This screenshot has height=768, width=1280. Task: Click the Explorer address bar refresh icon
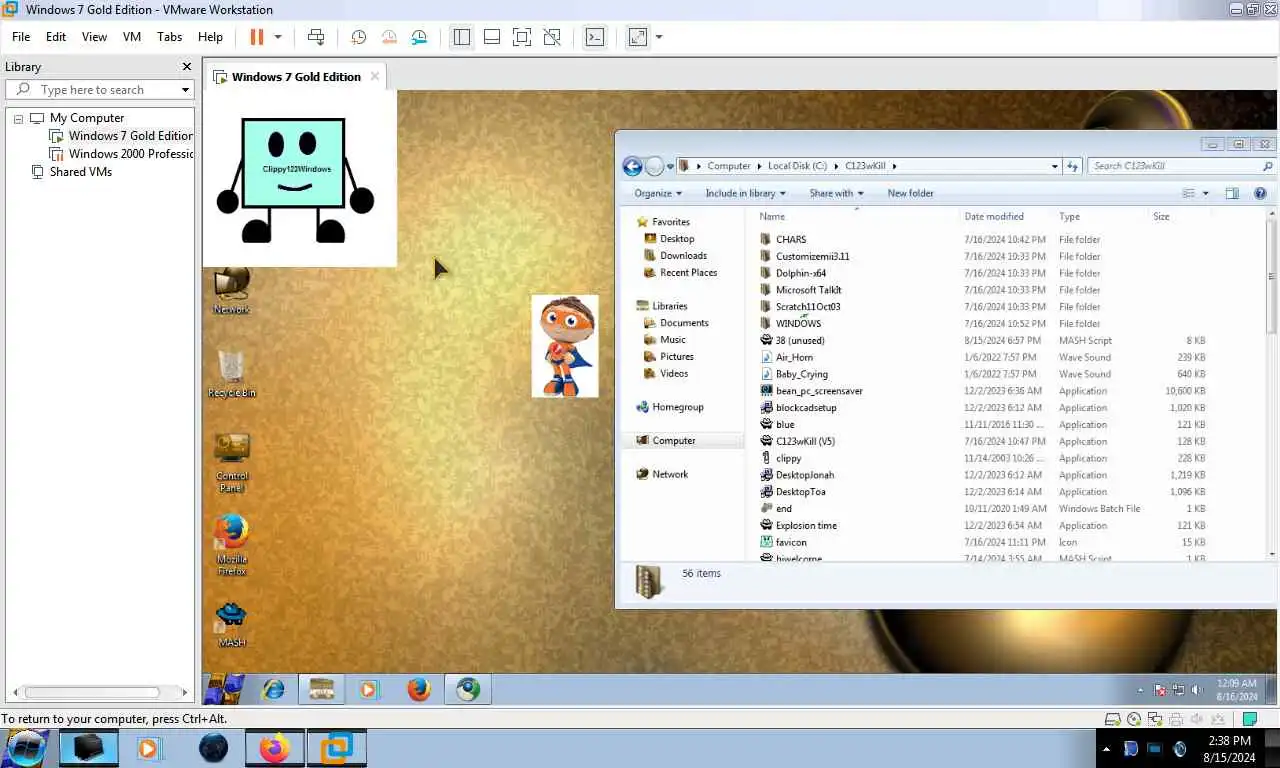(1072, 166)
